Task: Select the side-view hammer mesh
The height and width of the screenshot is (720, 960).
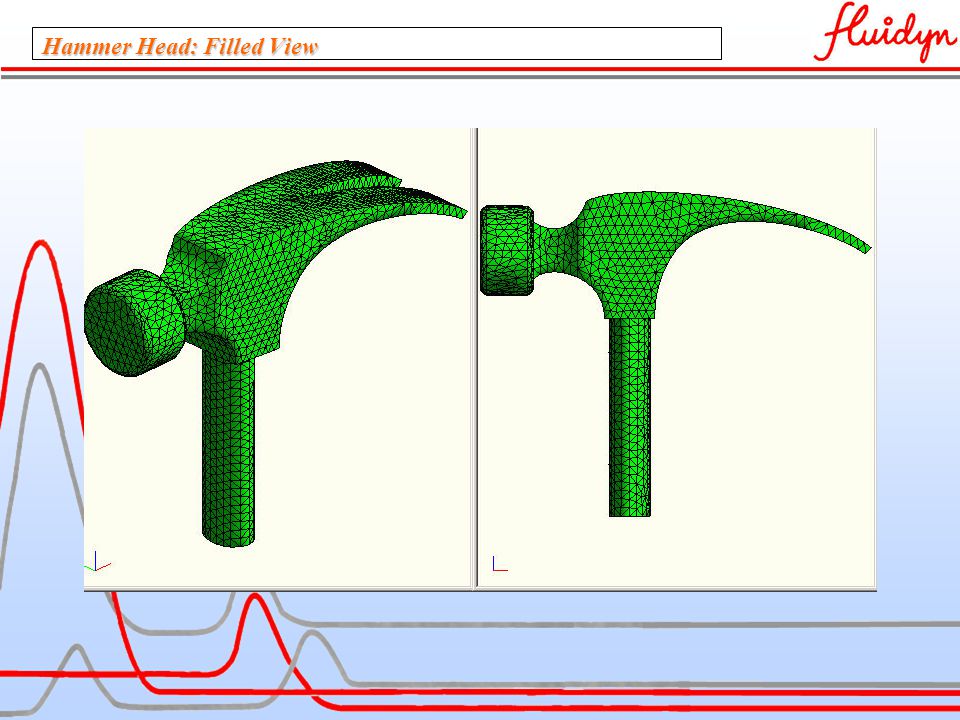Action: pyautogui.click(x=675, y=353)
